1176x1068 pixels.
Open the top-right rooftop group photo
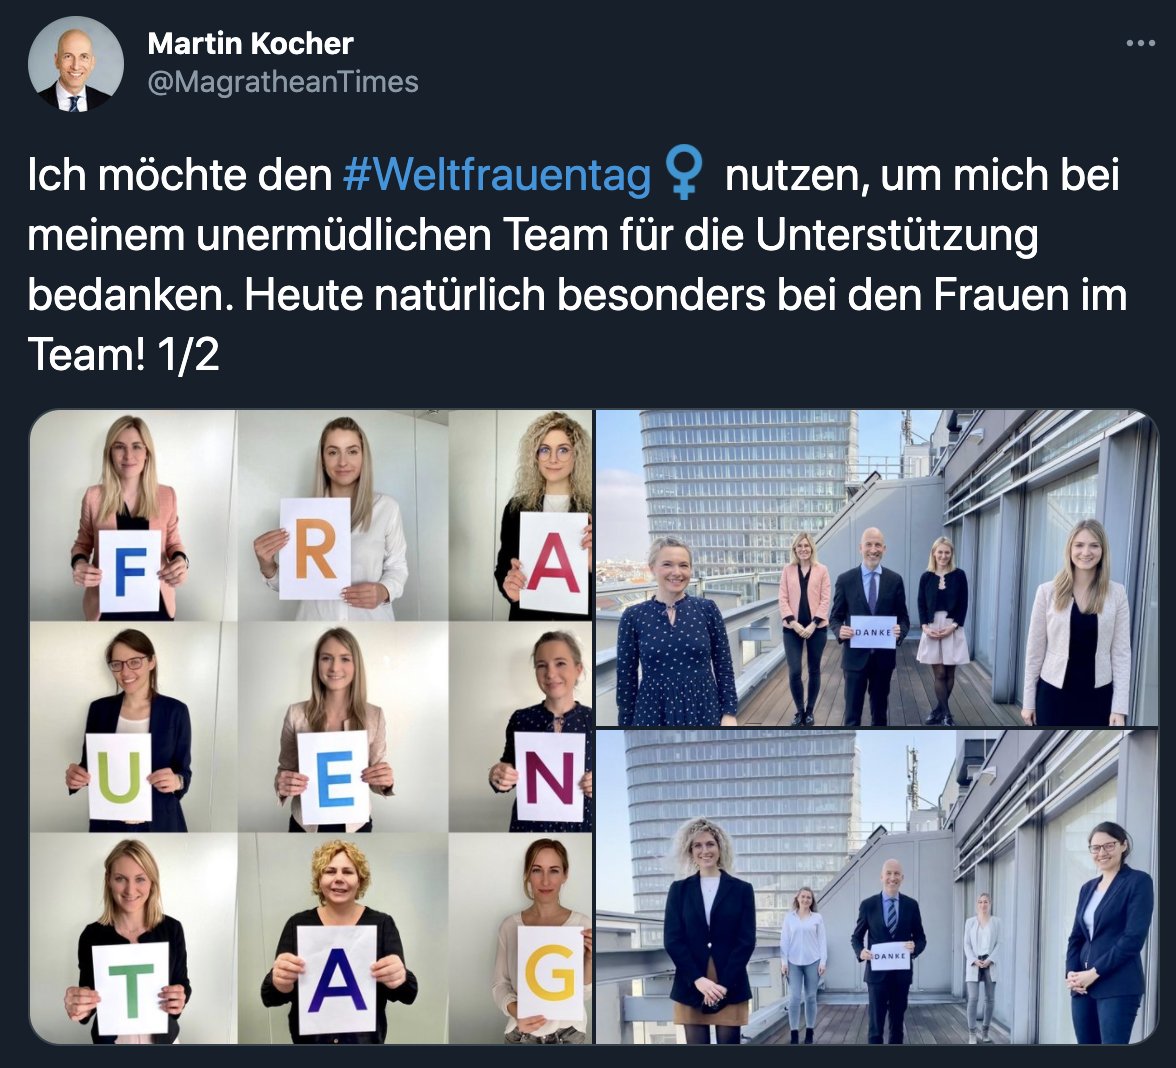(x=877, y=568)
